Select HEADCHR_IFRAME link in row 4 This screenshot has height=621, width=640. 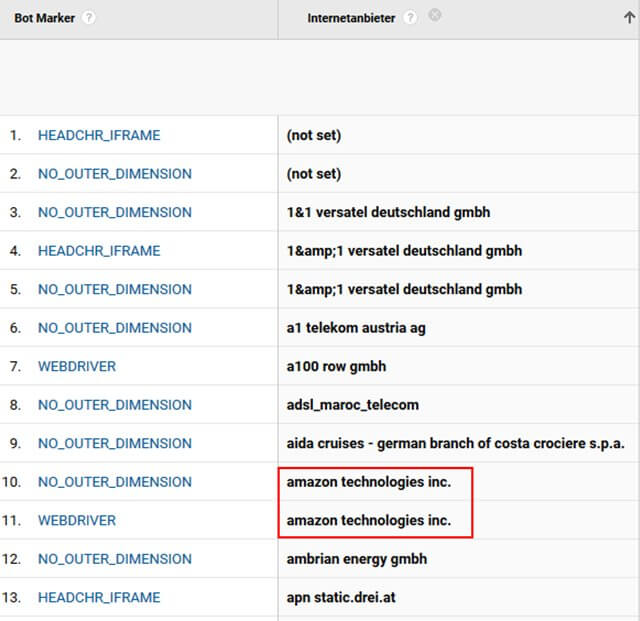(x=99, y=251)
